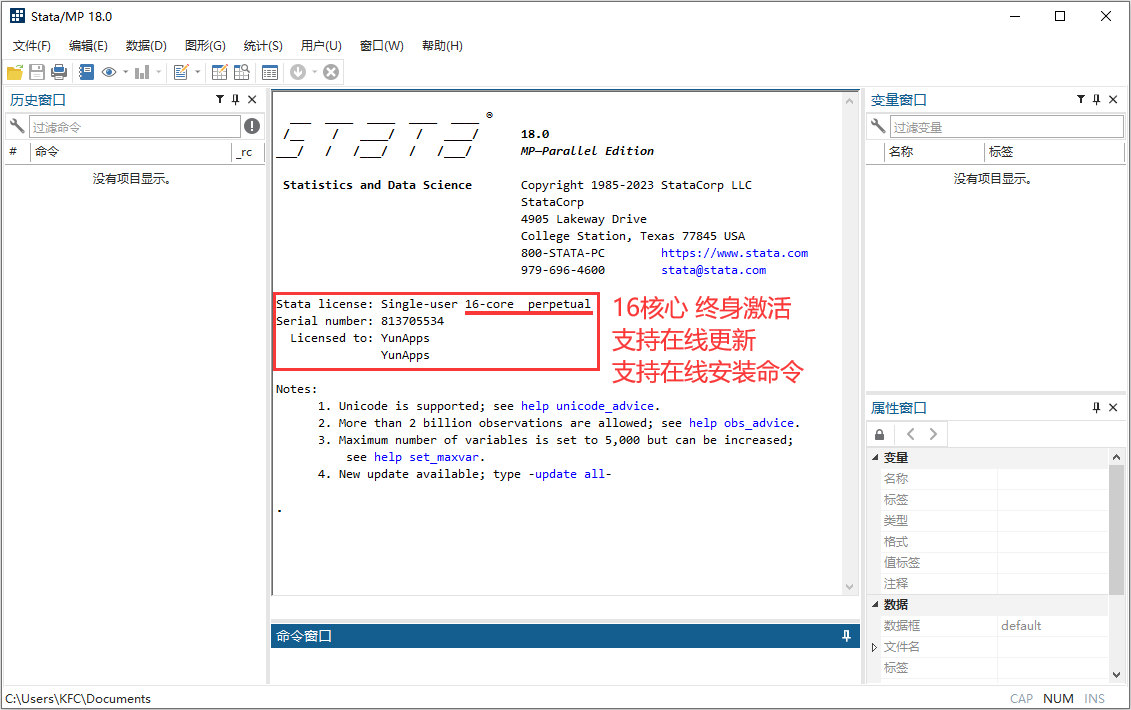Click the help obs_advice link

(x=741, y=423)
